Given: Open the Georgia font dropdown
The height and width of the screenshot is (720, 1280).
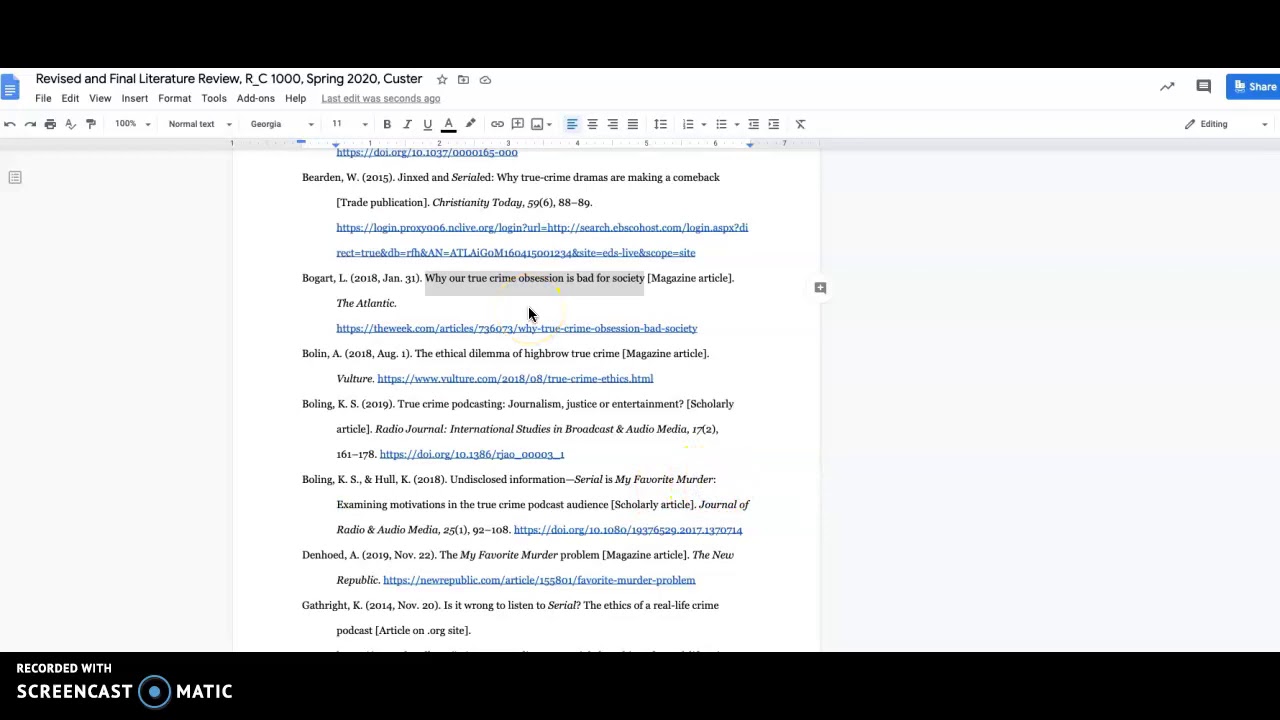Looking at the screenshot, I should pyautogui.click(x=282, y=124).
